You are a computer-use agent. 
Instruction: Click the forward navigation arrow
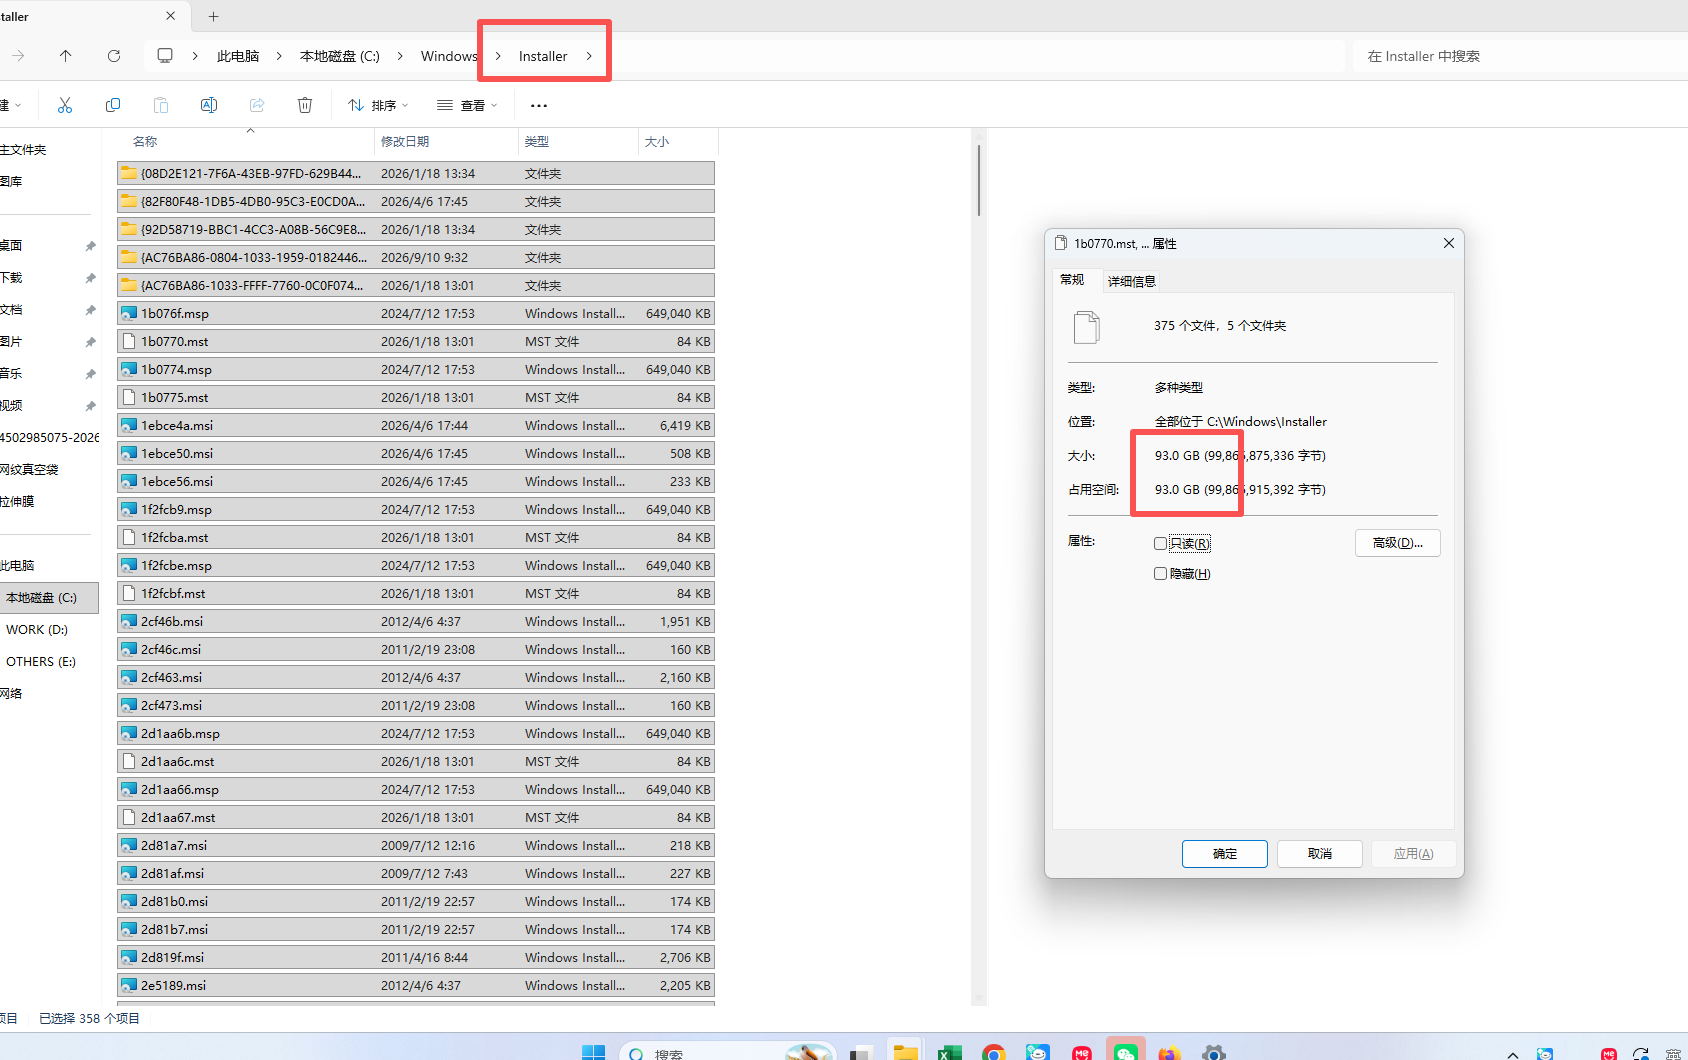click(x=18, y=56)
